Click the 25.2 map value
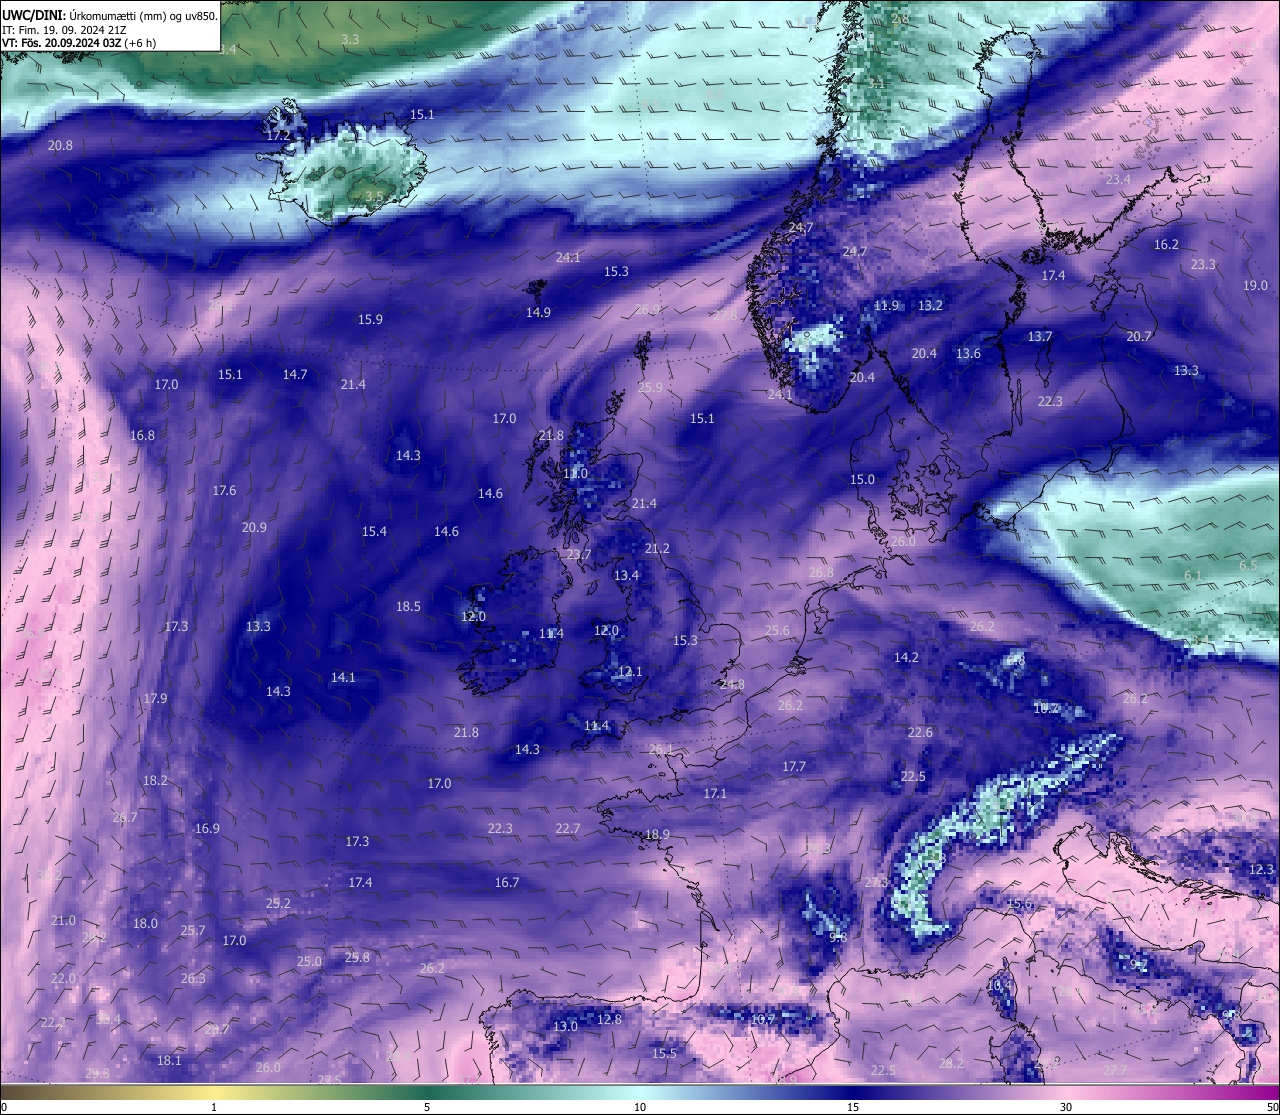Image resolution: width=1280 pixels, height=1115 pixels. [x=278, y=903]
